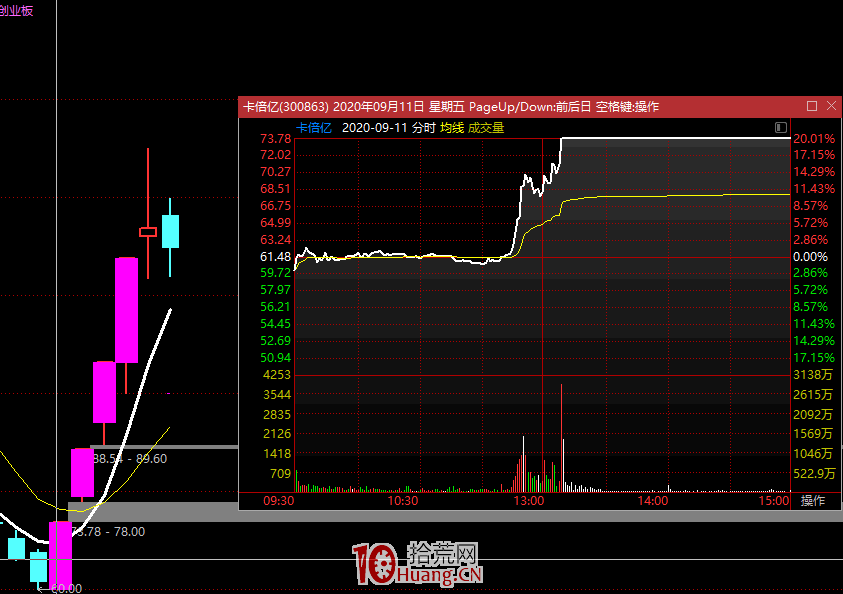
Task: Click the 38.54 - 89.60 range label
Action: [130, 459]
